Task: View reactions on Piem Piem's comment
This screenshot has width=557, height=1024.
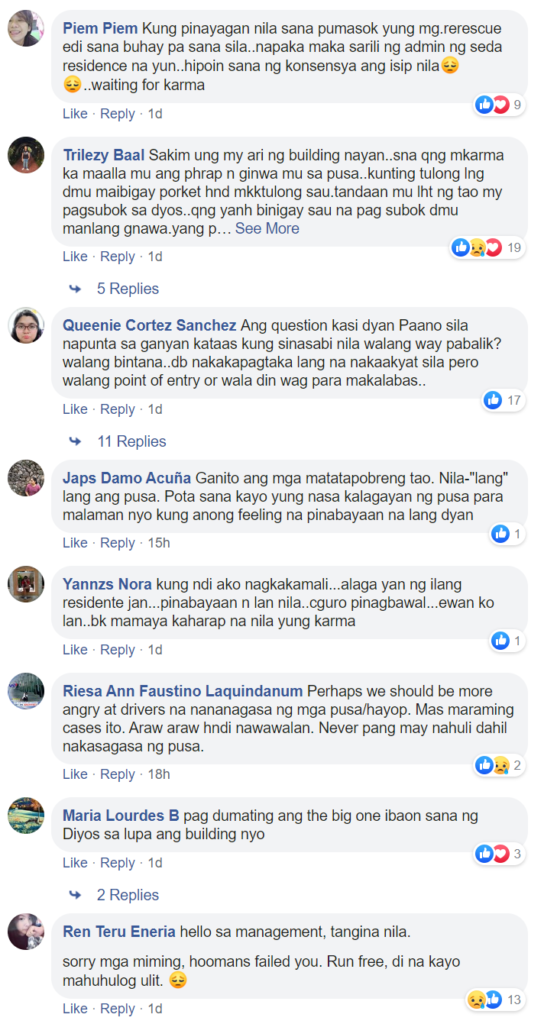Action: point(500,104)
